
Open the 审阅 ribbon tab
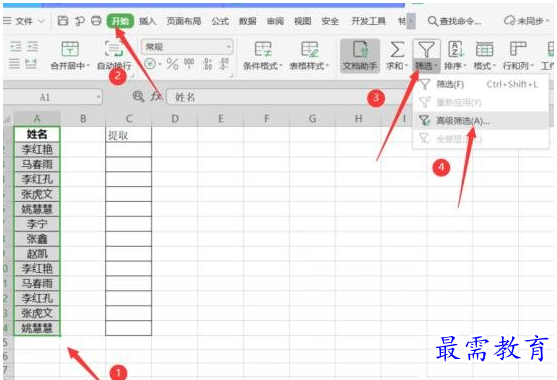[275, 21]
